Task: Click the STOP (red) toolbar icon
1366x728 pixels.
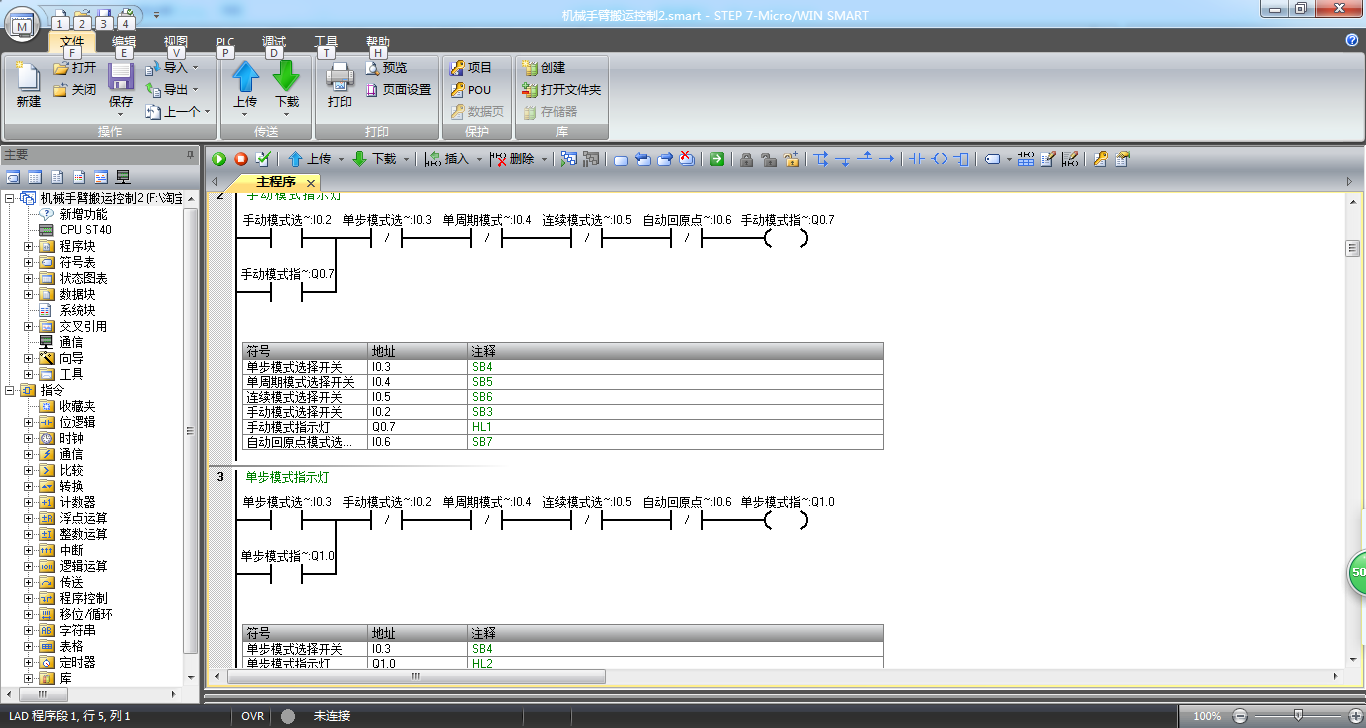Action: tap(241, 159)
